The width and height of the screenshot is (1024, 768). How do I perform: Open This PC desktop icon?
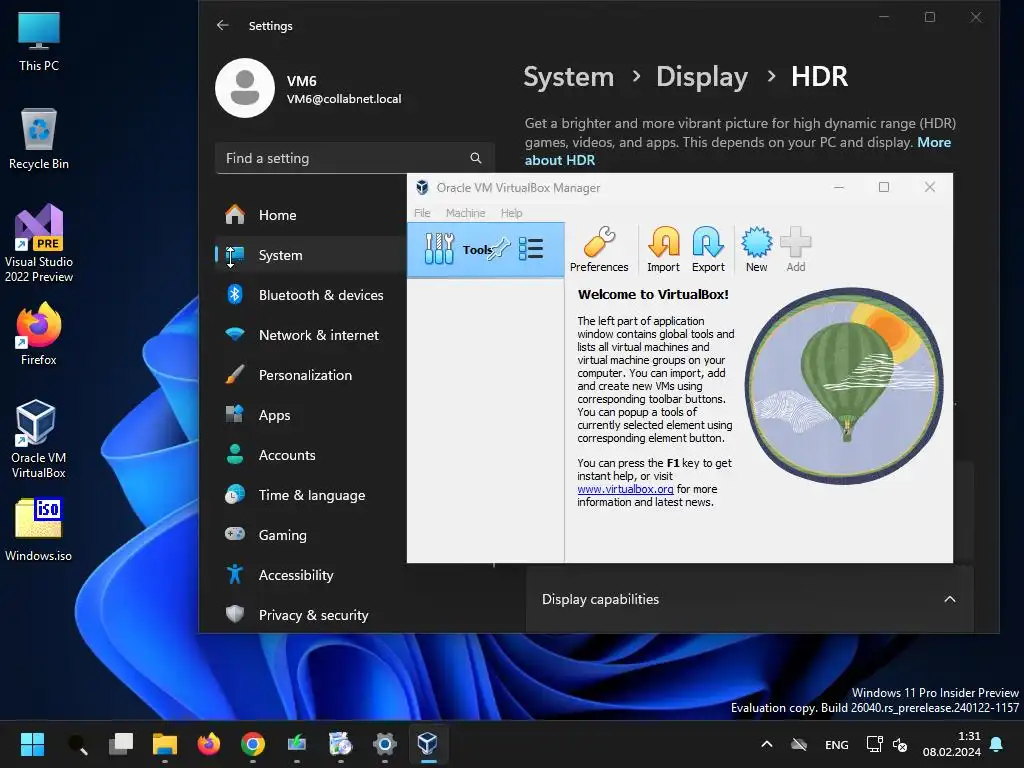tap(39, 42)
